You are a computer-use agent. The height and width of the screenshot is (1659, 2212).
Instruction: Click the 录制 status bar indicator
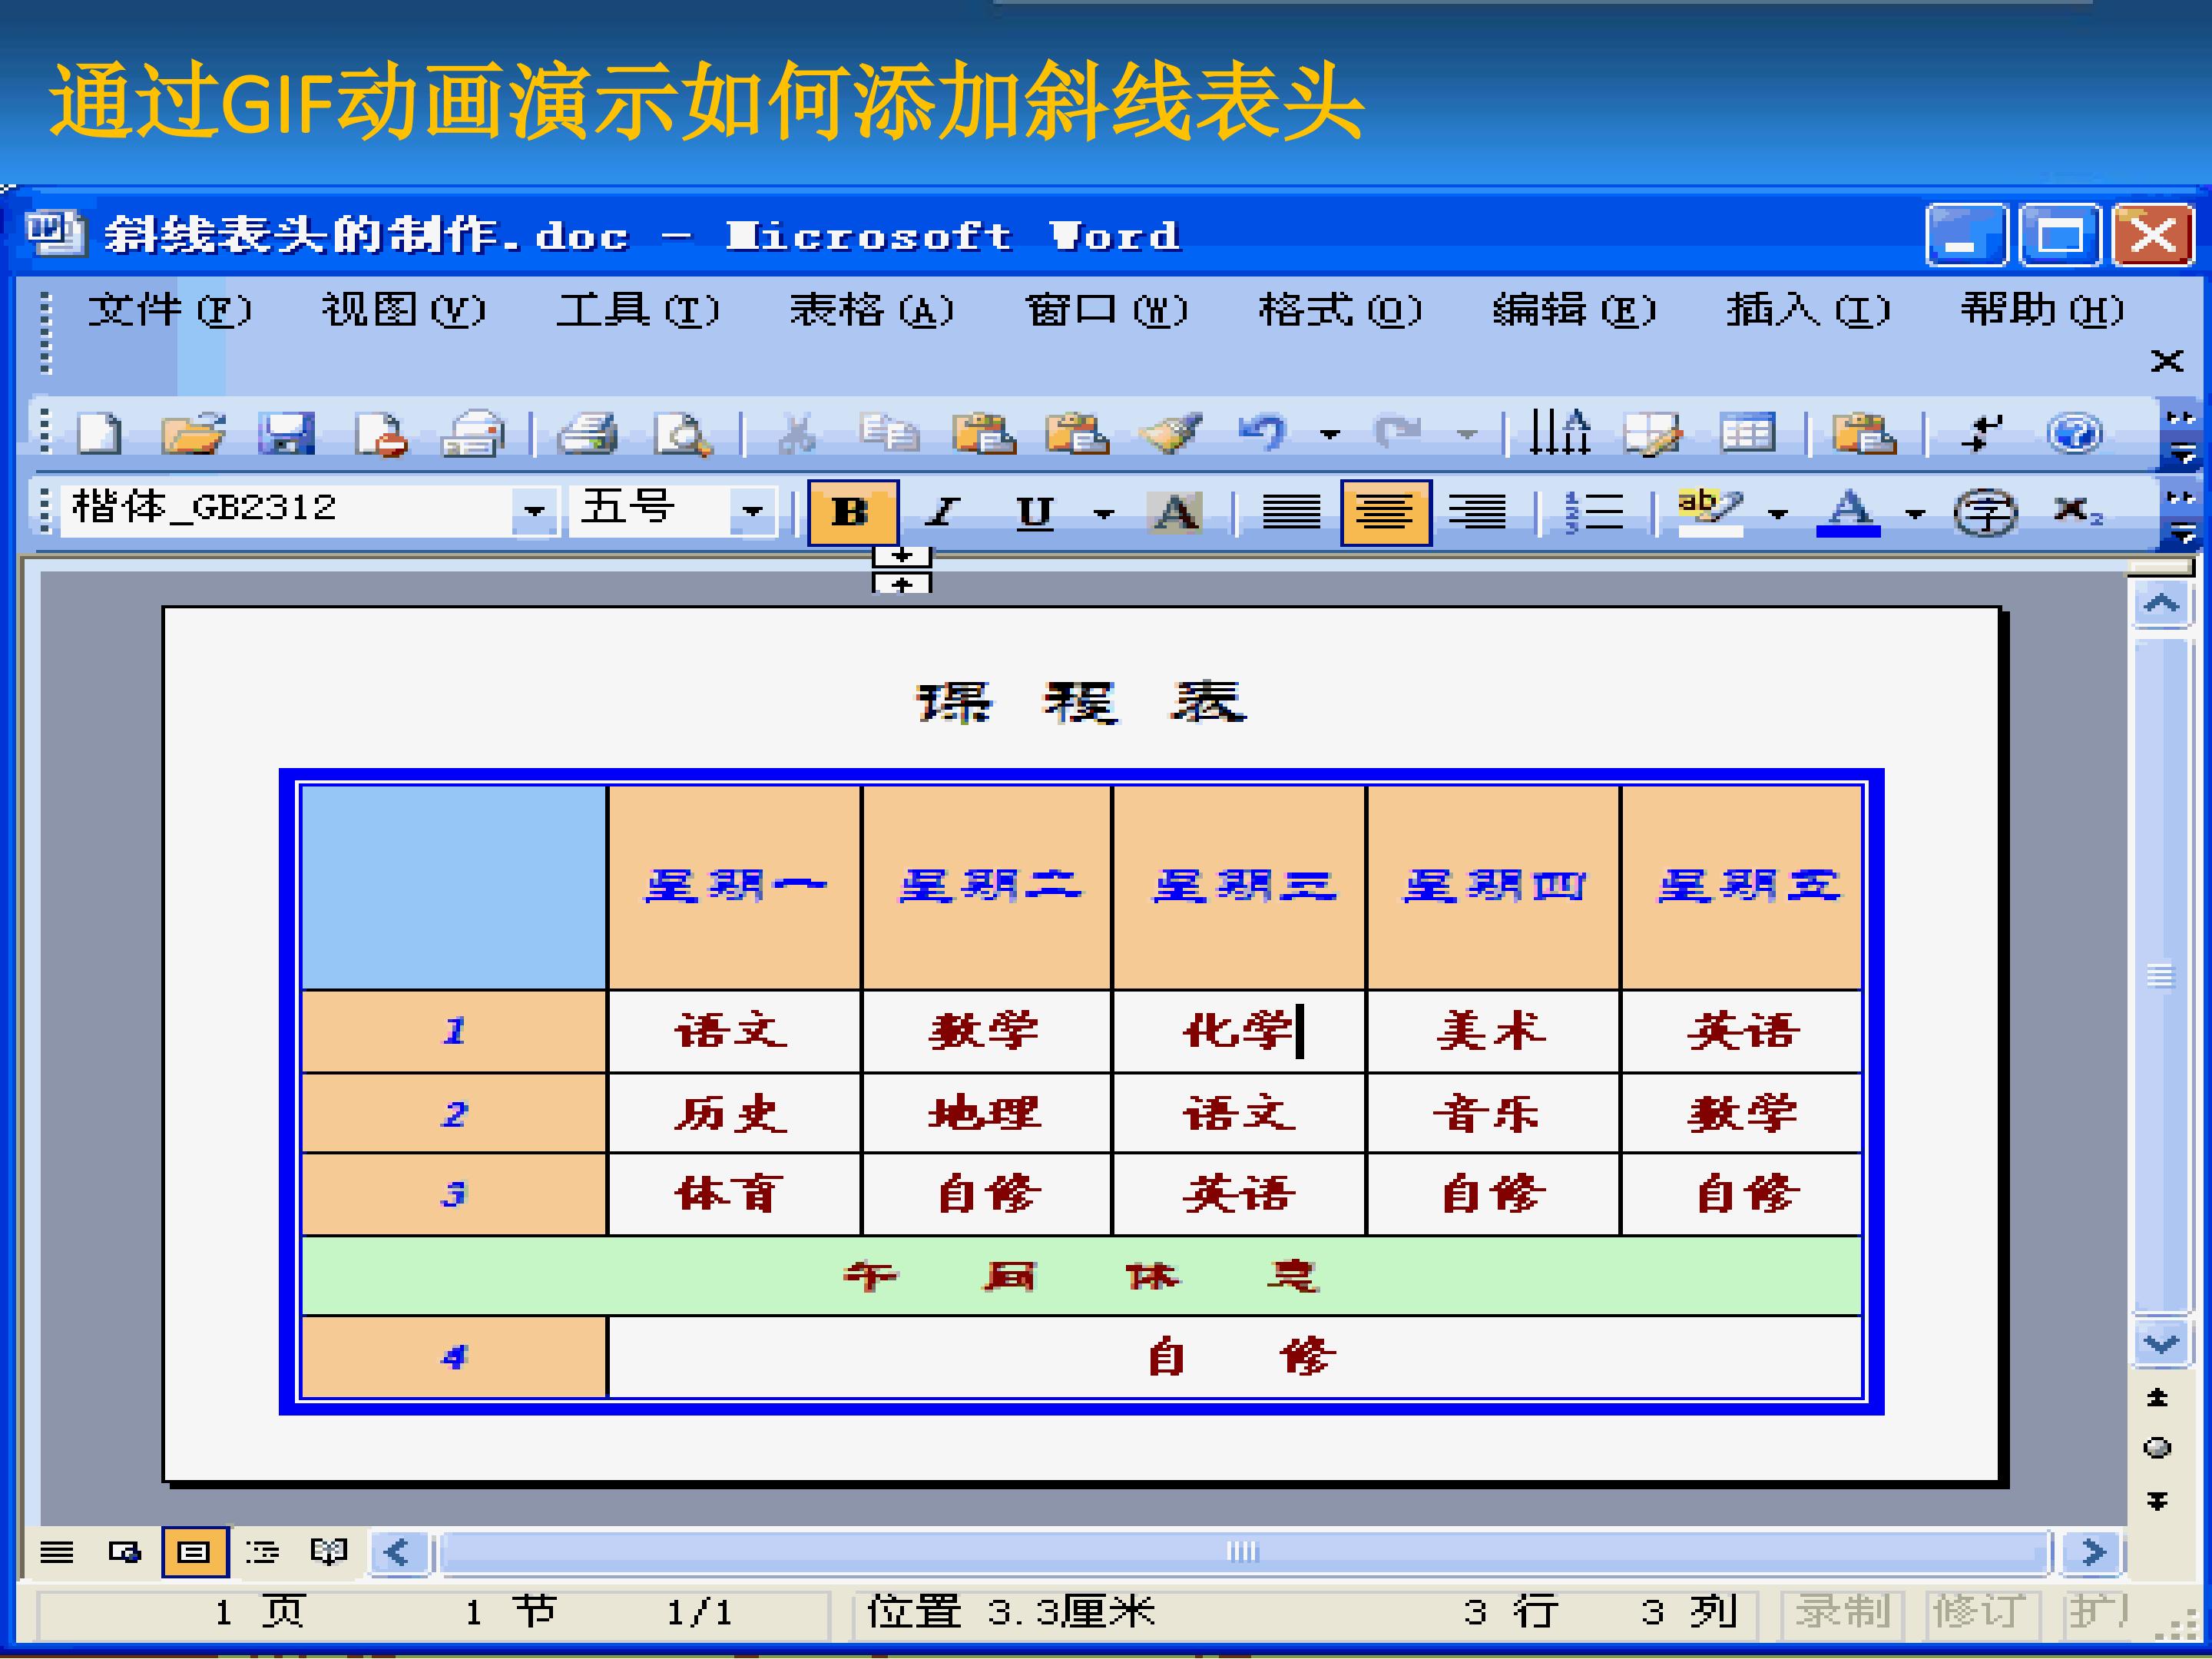coord(1842,1612)
